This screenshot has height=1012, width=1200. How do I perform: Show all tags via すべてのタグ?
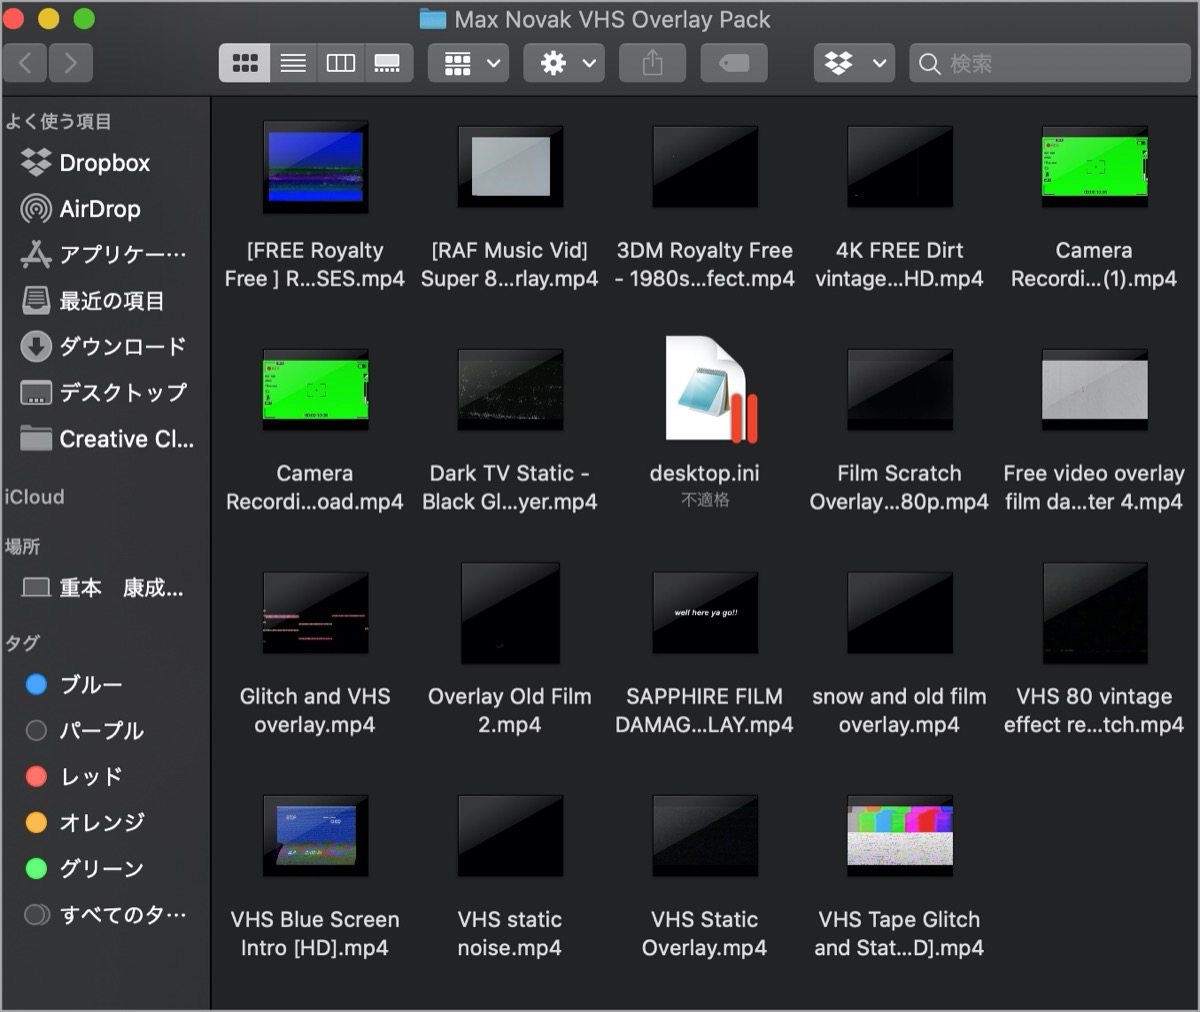point(105,915)
